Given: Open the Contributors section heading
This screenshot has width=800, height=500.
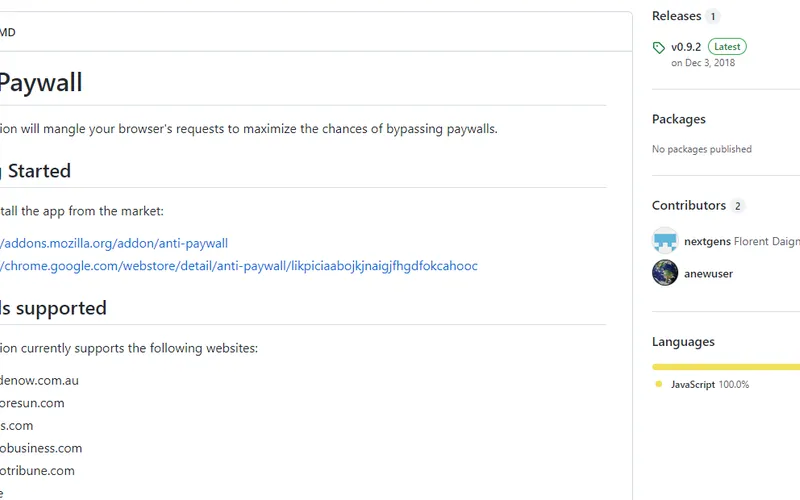Looking at the screenshot, I should click(x=689, y=205).
